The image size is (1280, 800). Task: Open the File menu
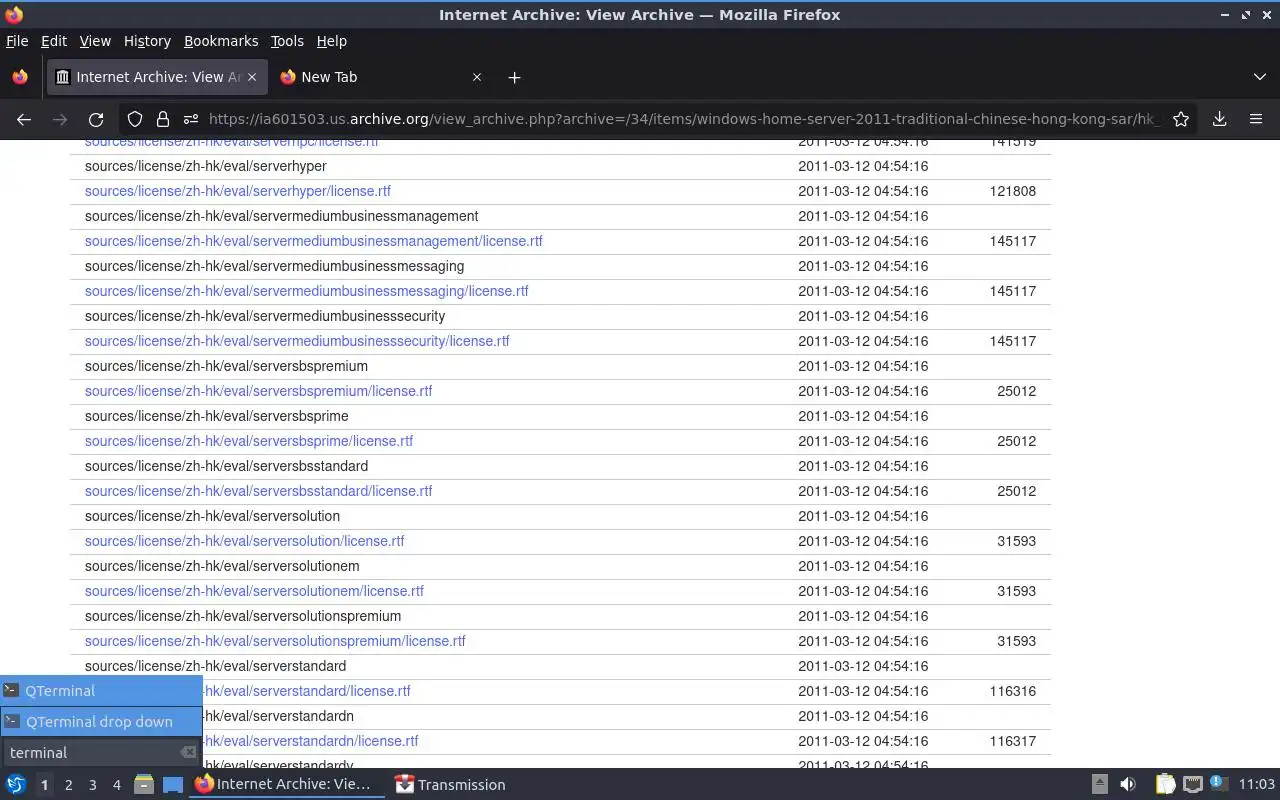click(x=17, y=41)
